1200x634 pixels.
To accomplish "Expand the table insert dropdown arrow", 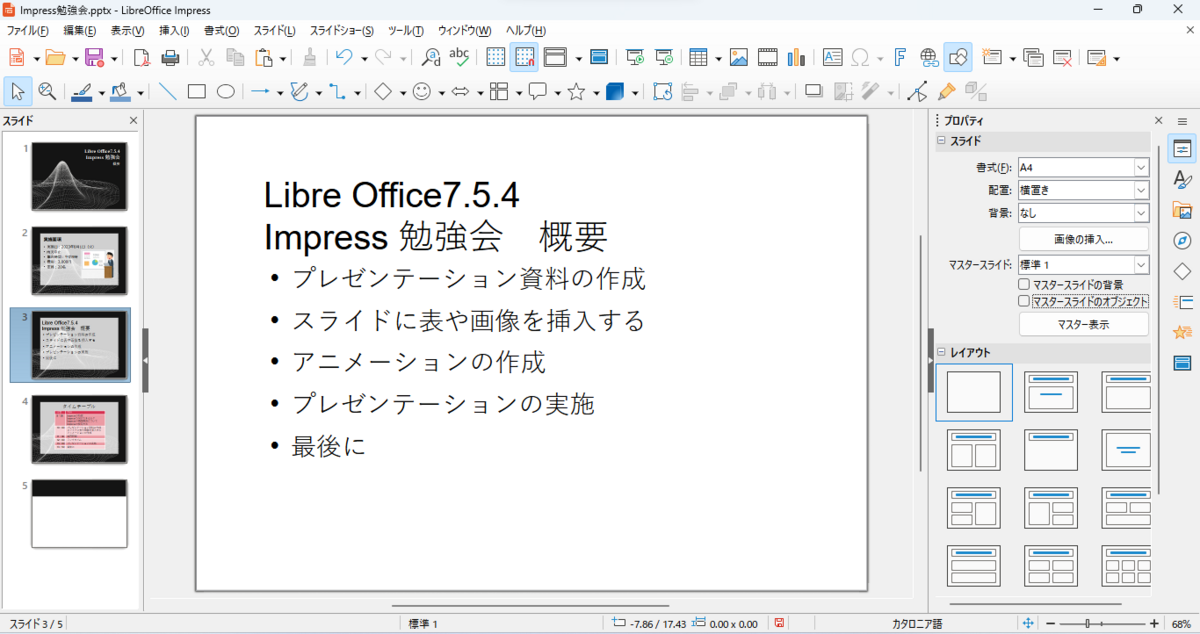I will pyautogui.click(x=716, y=58).
